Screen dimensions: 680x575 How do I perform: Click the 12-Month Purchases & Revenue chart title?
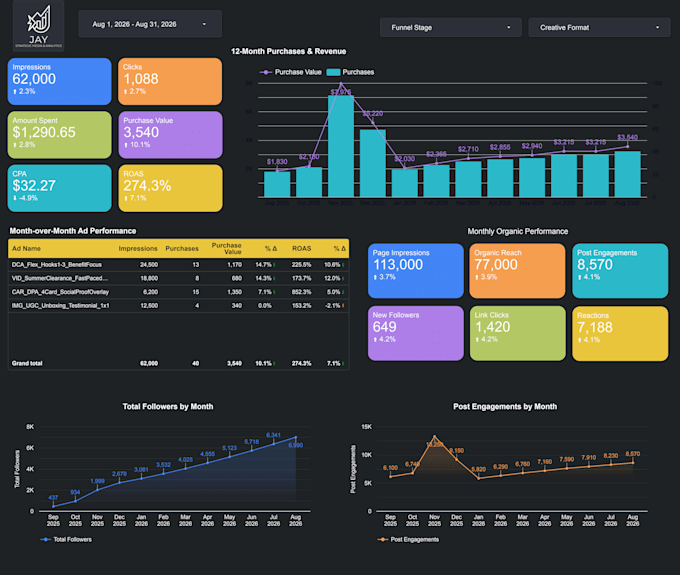(288, 51)
